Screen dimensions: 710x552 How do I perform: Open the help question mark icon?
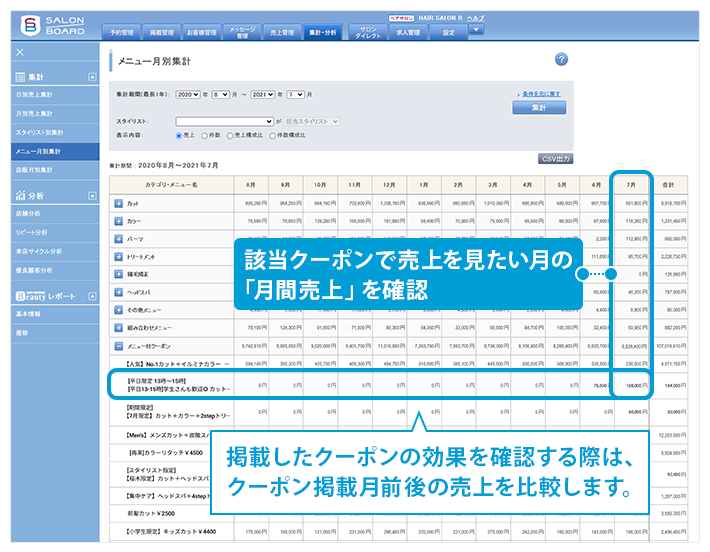(x=560, y=61)
